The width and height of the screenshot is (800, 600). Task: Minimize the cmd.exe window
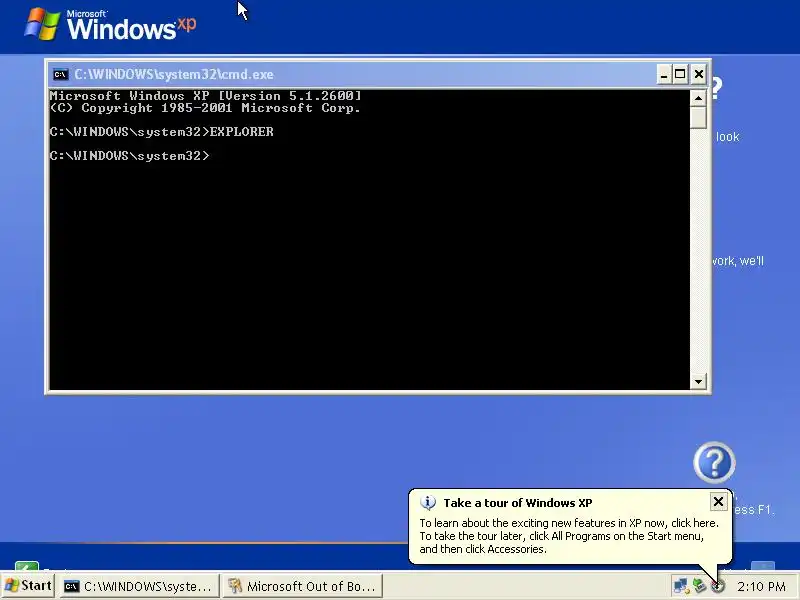click(x=663, y=74)
